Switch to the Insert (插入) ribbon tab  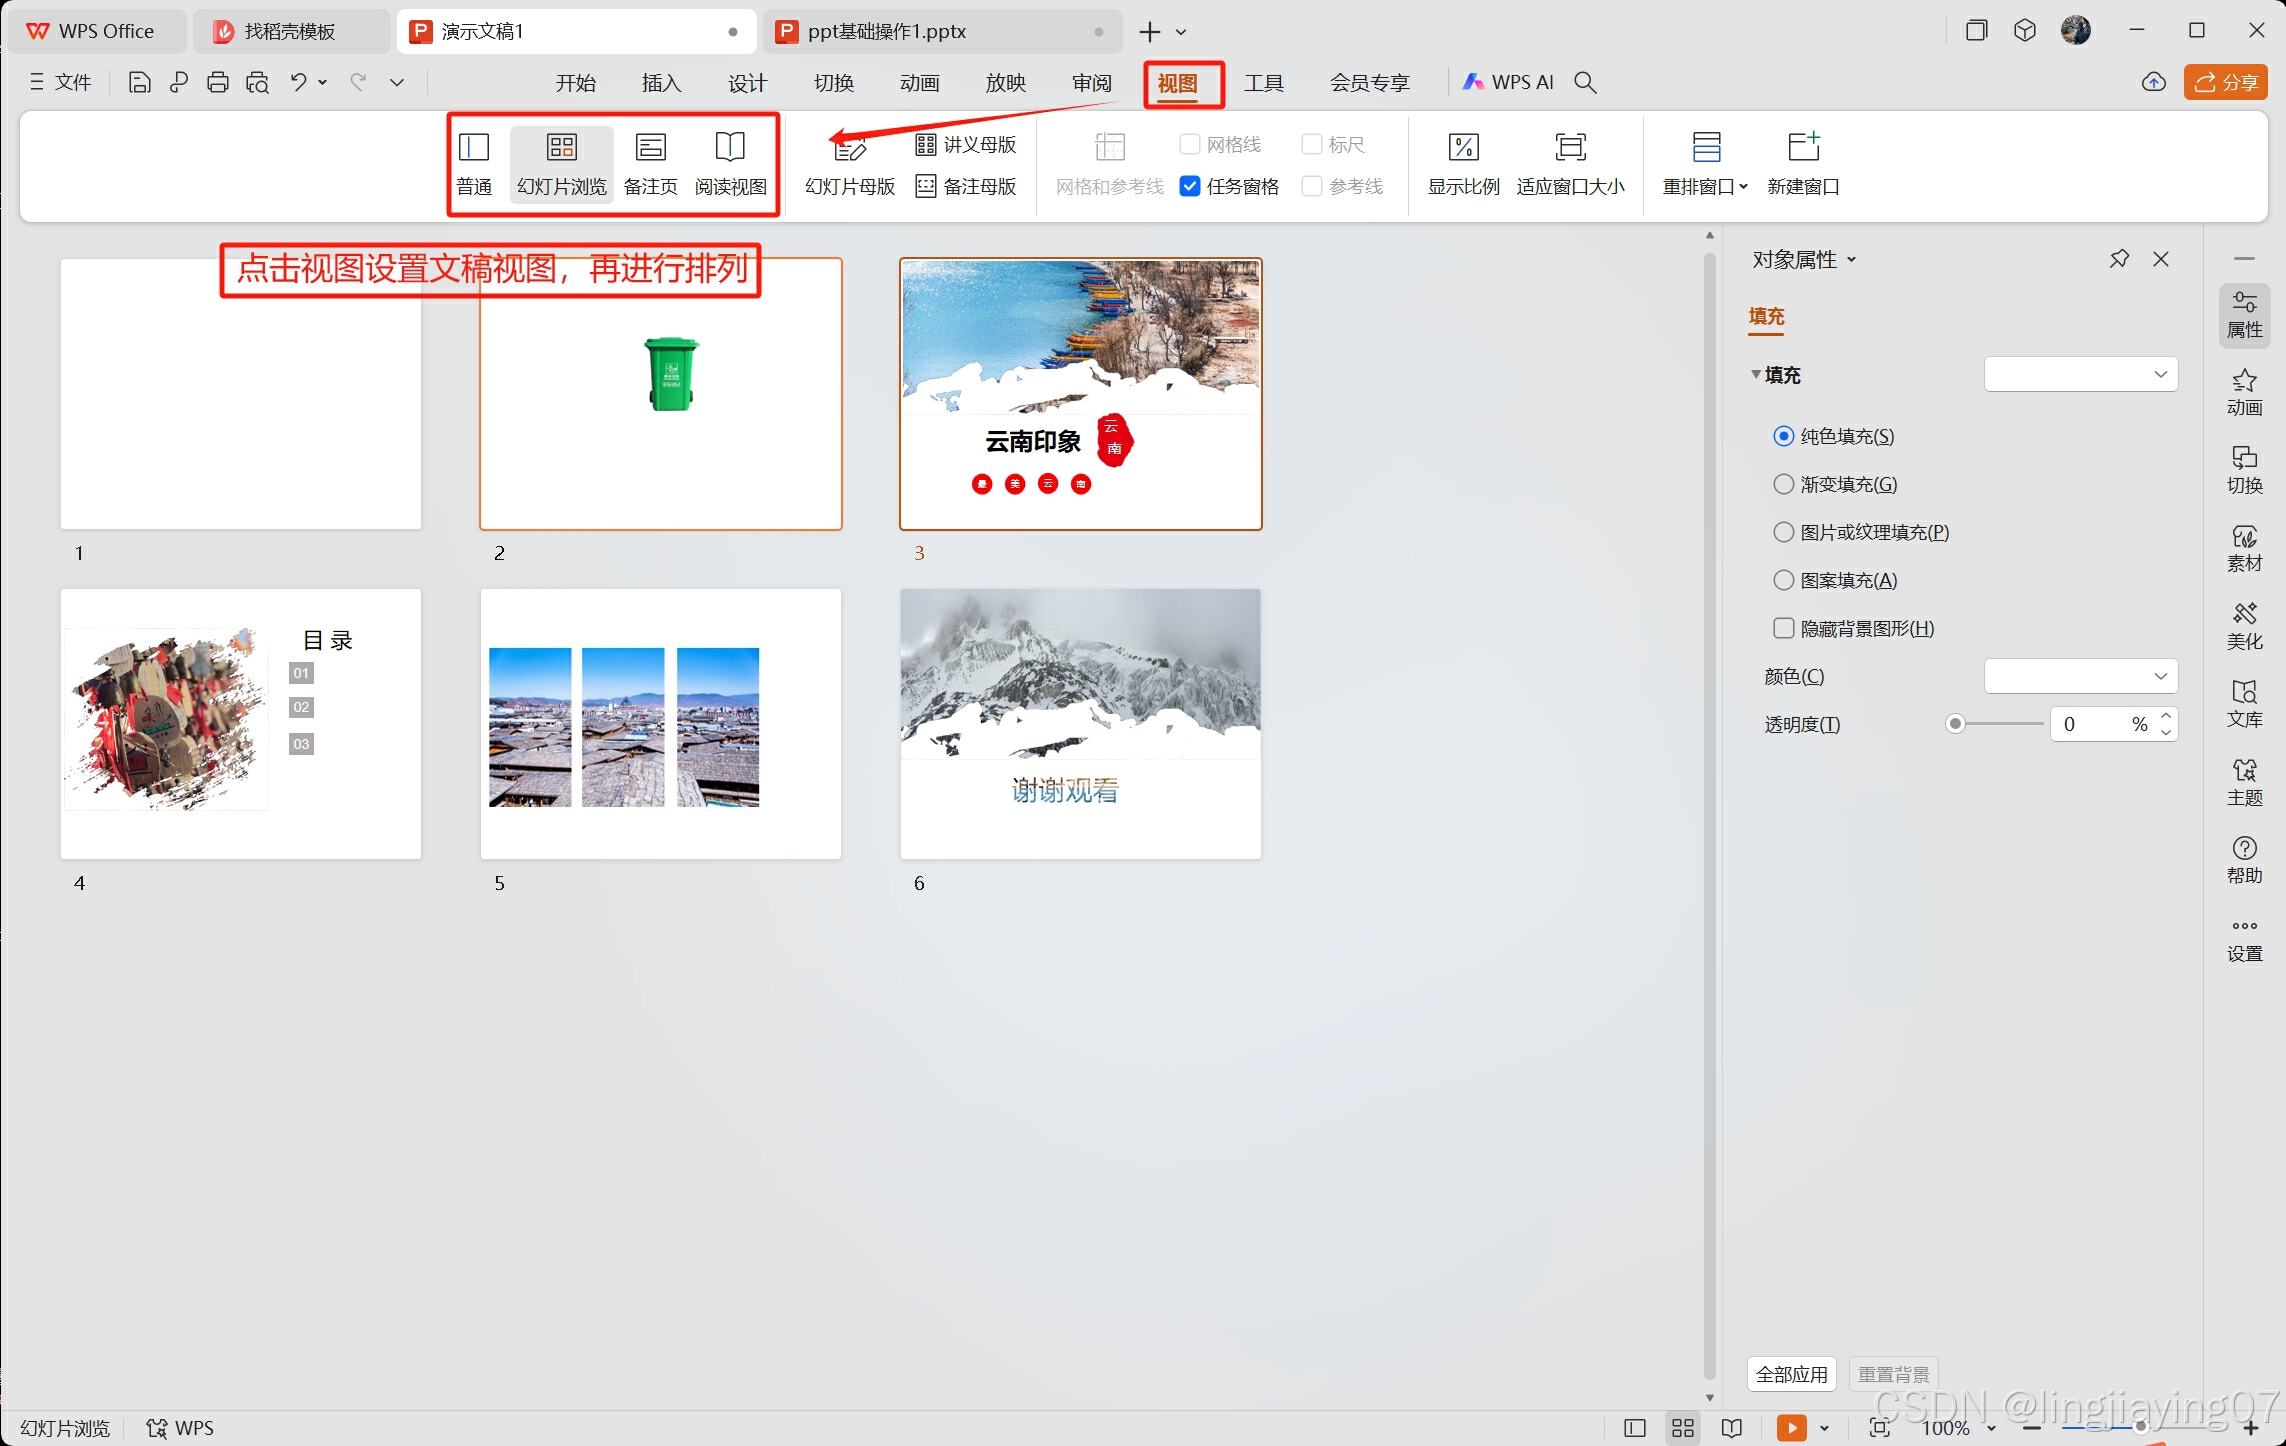pos(660,83)
